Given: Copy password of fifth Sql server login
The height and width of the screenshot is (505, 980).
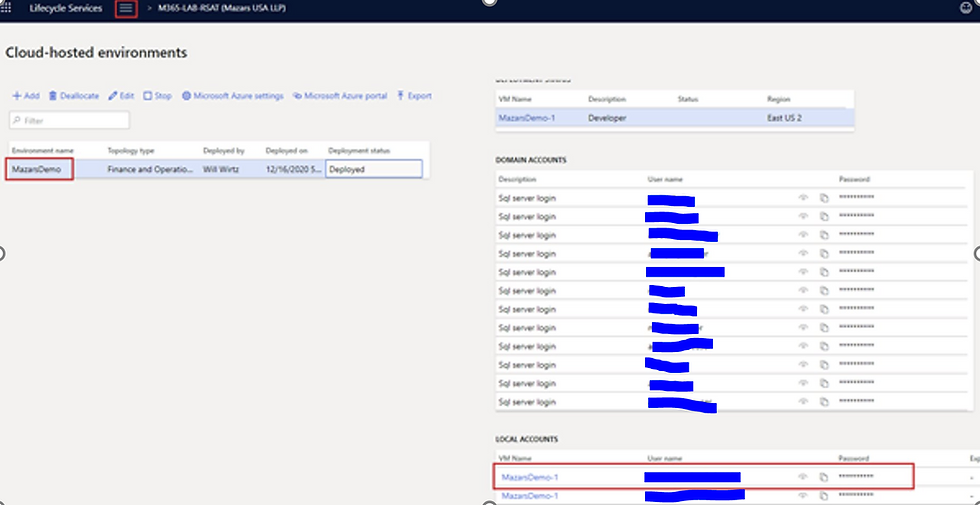Looking at the screenshot, I should click(x=824, y=272).
